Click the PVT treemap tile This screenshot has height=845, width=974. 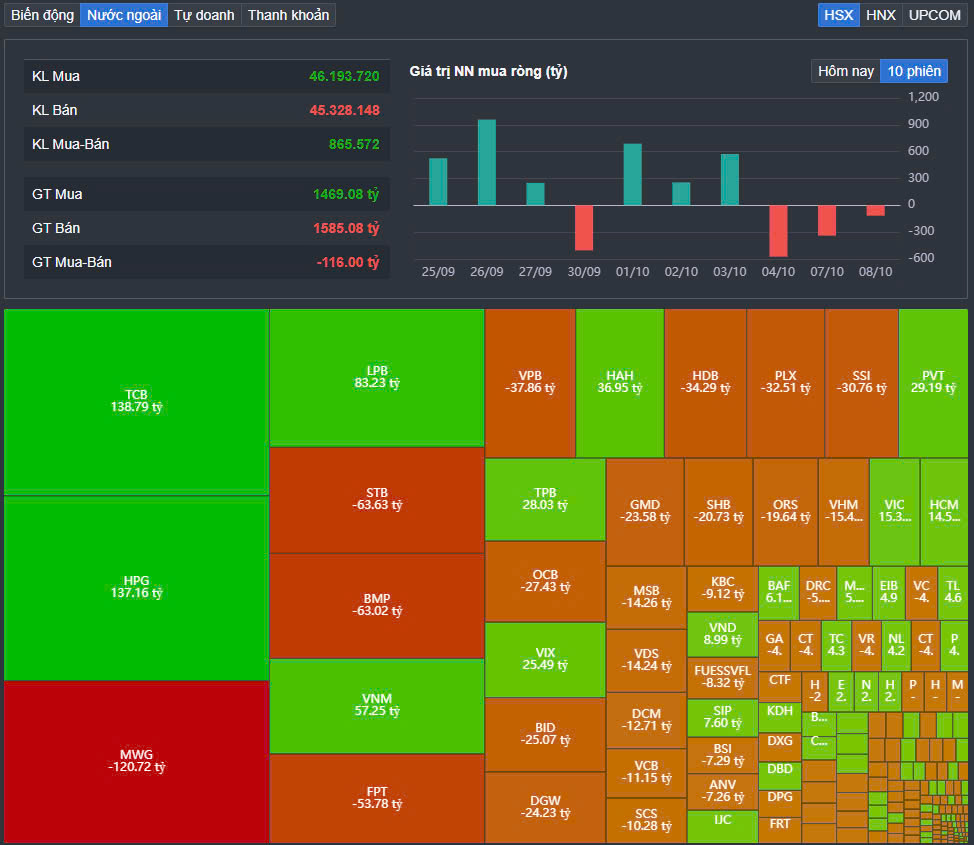point(933,382)
